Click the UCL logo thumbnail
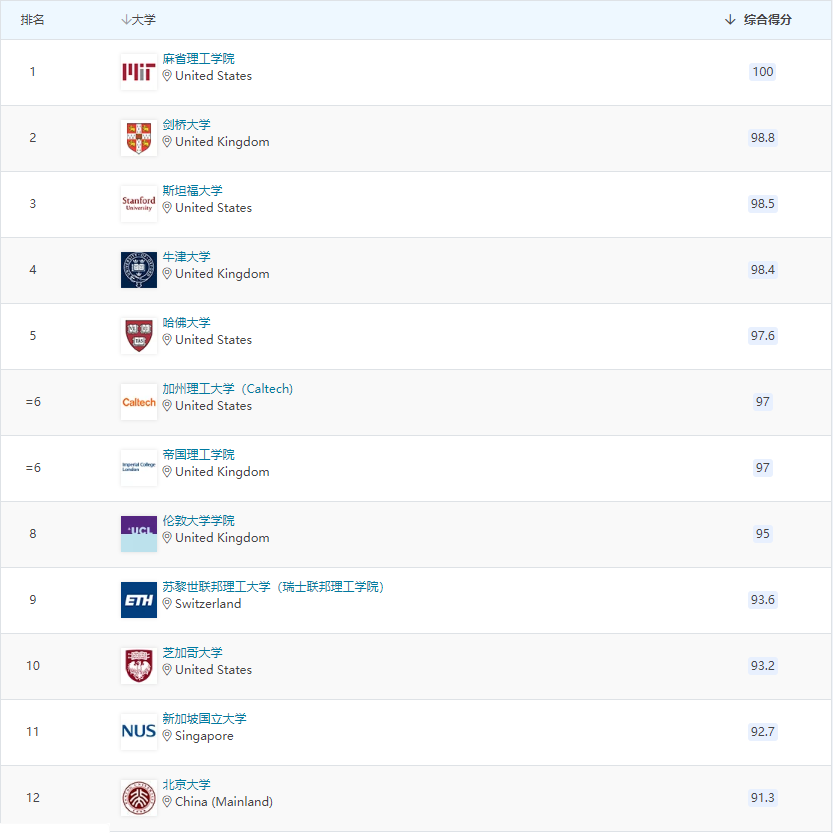Image resolution: width=833 pixels, height=833 pixels. [138, 534]
